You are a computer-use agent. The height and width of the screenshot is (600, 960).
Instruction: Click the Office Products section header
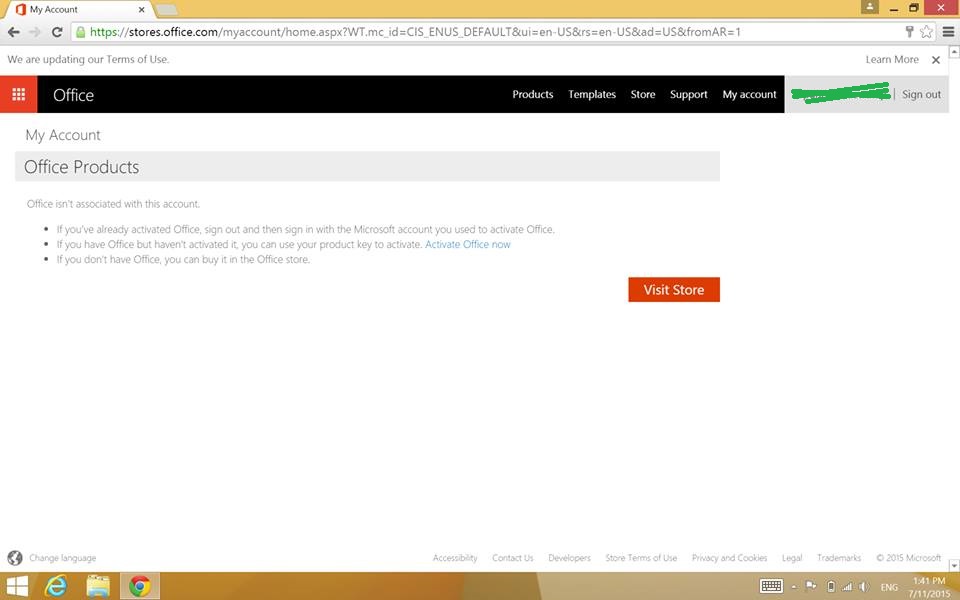click(x=367, y=167)
